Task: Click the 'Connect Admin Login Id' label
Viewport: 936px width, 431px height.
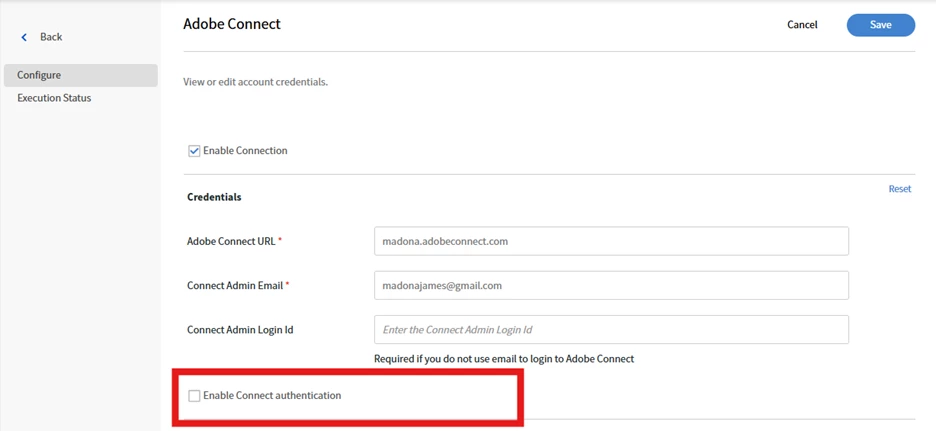Action: [240, 330]
